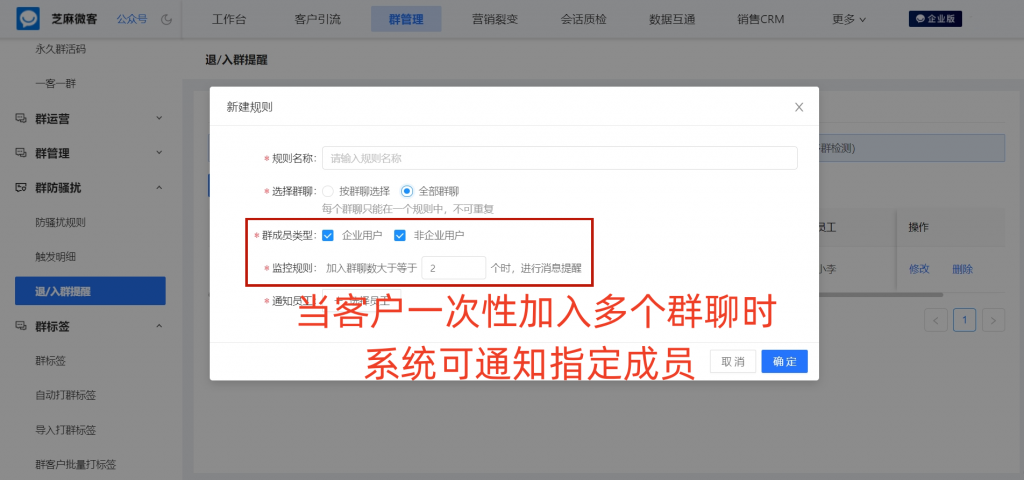Switch to 群管理 top tab
This screenshot has height=480, width=1024.
[406, 19]
